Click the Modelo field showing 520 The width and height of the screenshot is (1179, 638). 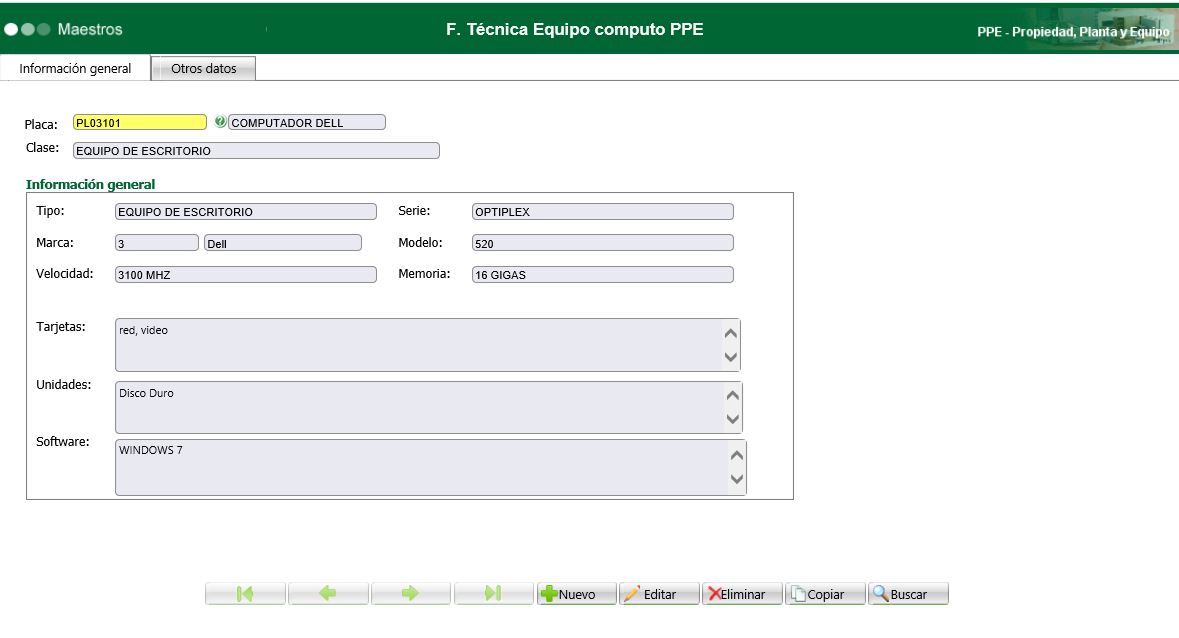603,243
